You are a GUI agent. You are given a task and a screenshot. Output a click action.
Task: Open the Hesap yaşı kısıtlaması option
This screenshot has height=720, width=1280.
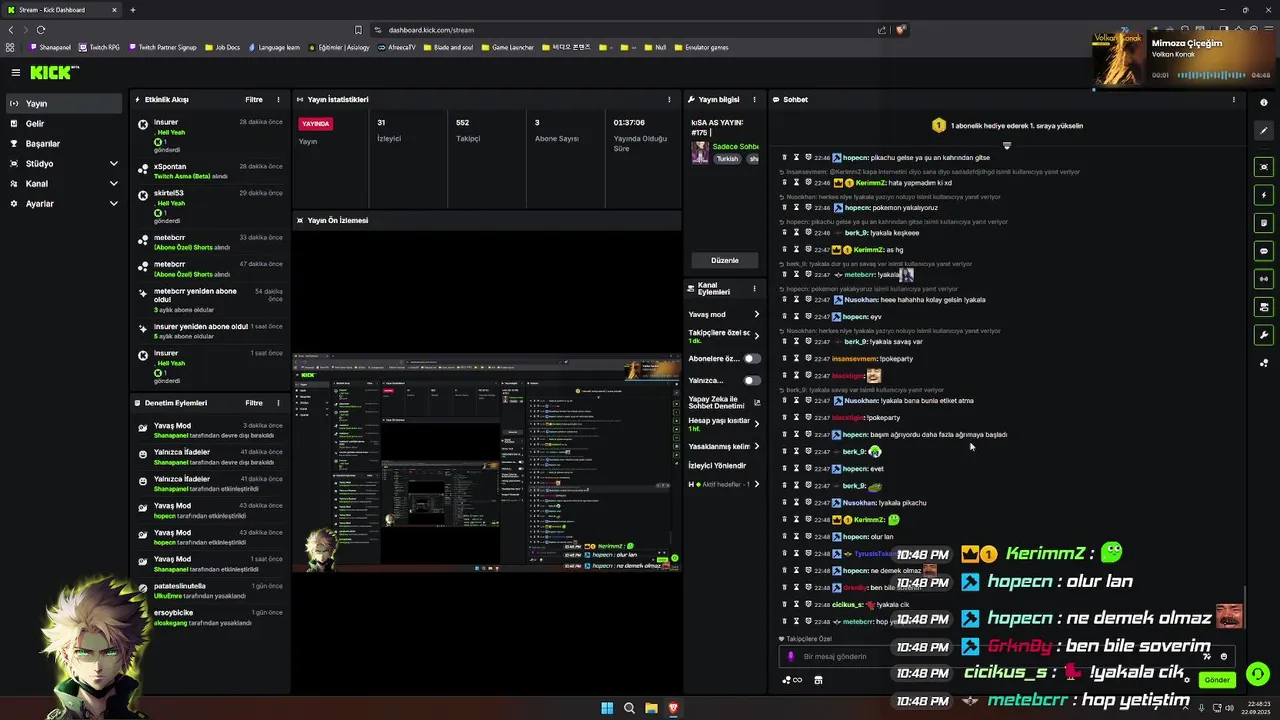724,424
